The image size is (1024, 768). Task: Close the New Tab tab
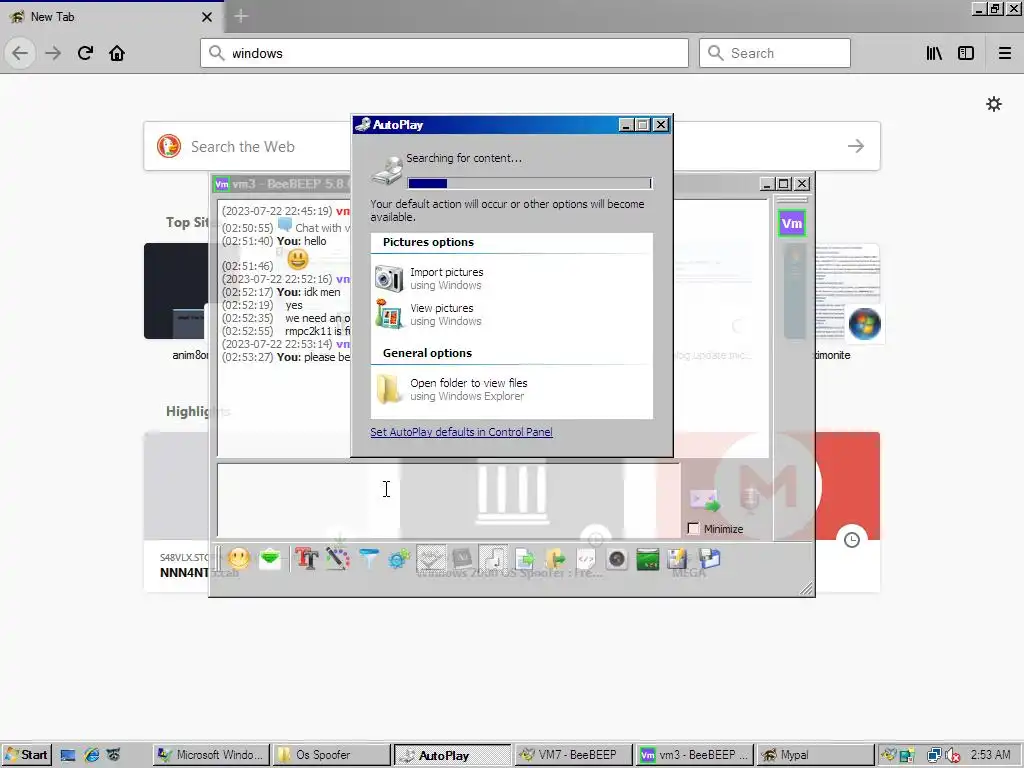click(x=207, y=17)
